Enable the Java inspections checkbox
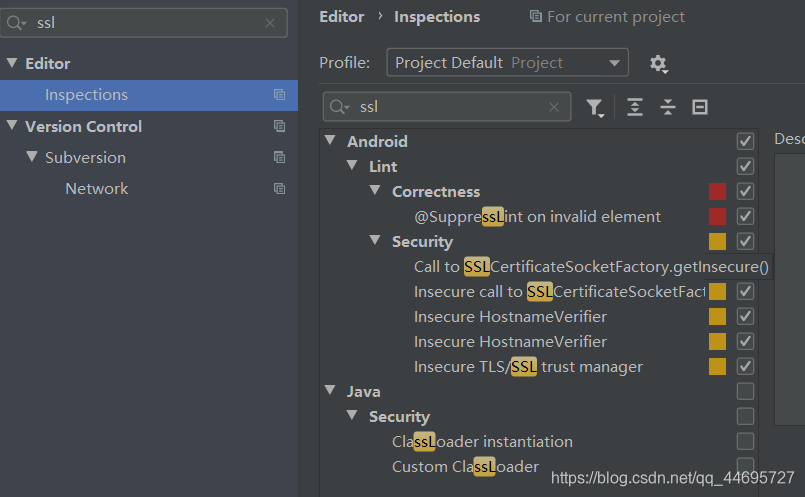This screenshot has height=497, width=805. coord(745,391)
